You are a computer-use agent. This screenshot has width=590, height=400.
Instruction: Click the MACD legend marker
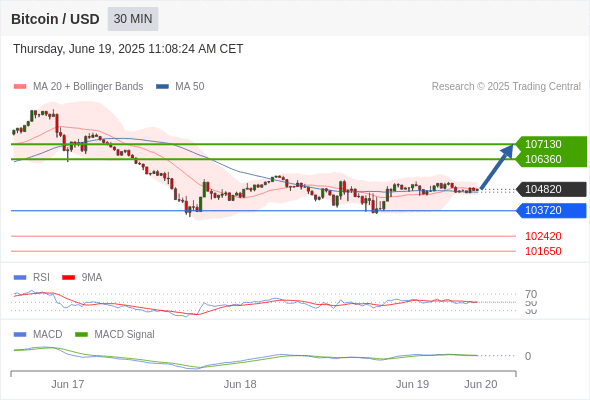[x=20, y=334]
